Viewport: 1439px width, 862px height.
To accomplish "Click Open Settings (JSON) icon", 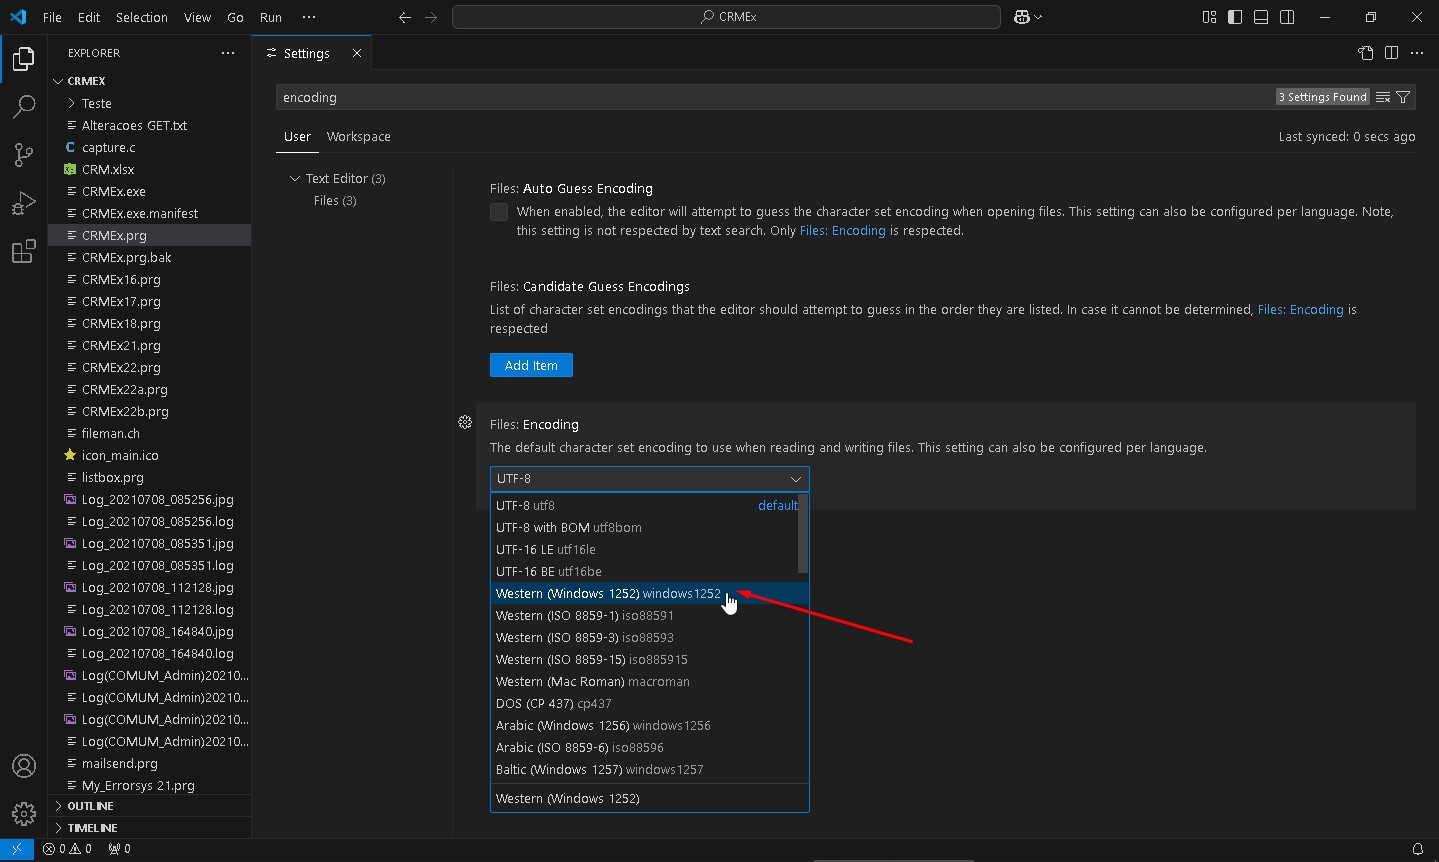I will [1365, 53].
